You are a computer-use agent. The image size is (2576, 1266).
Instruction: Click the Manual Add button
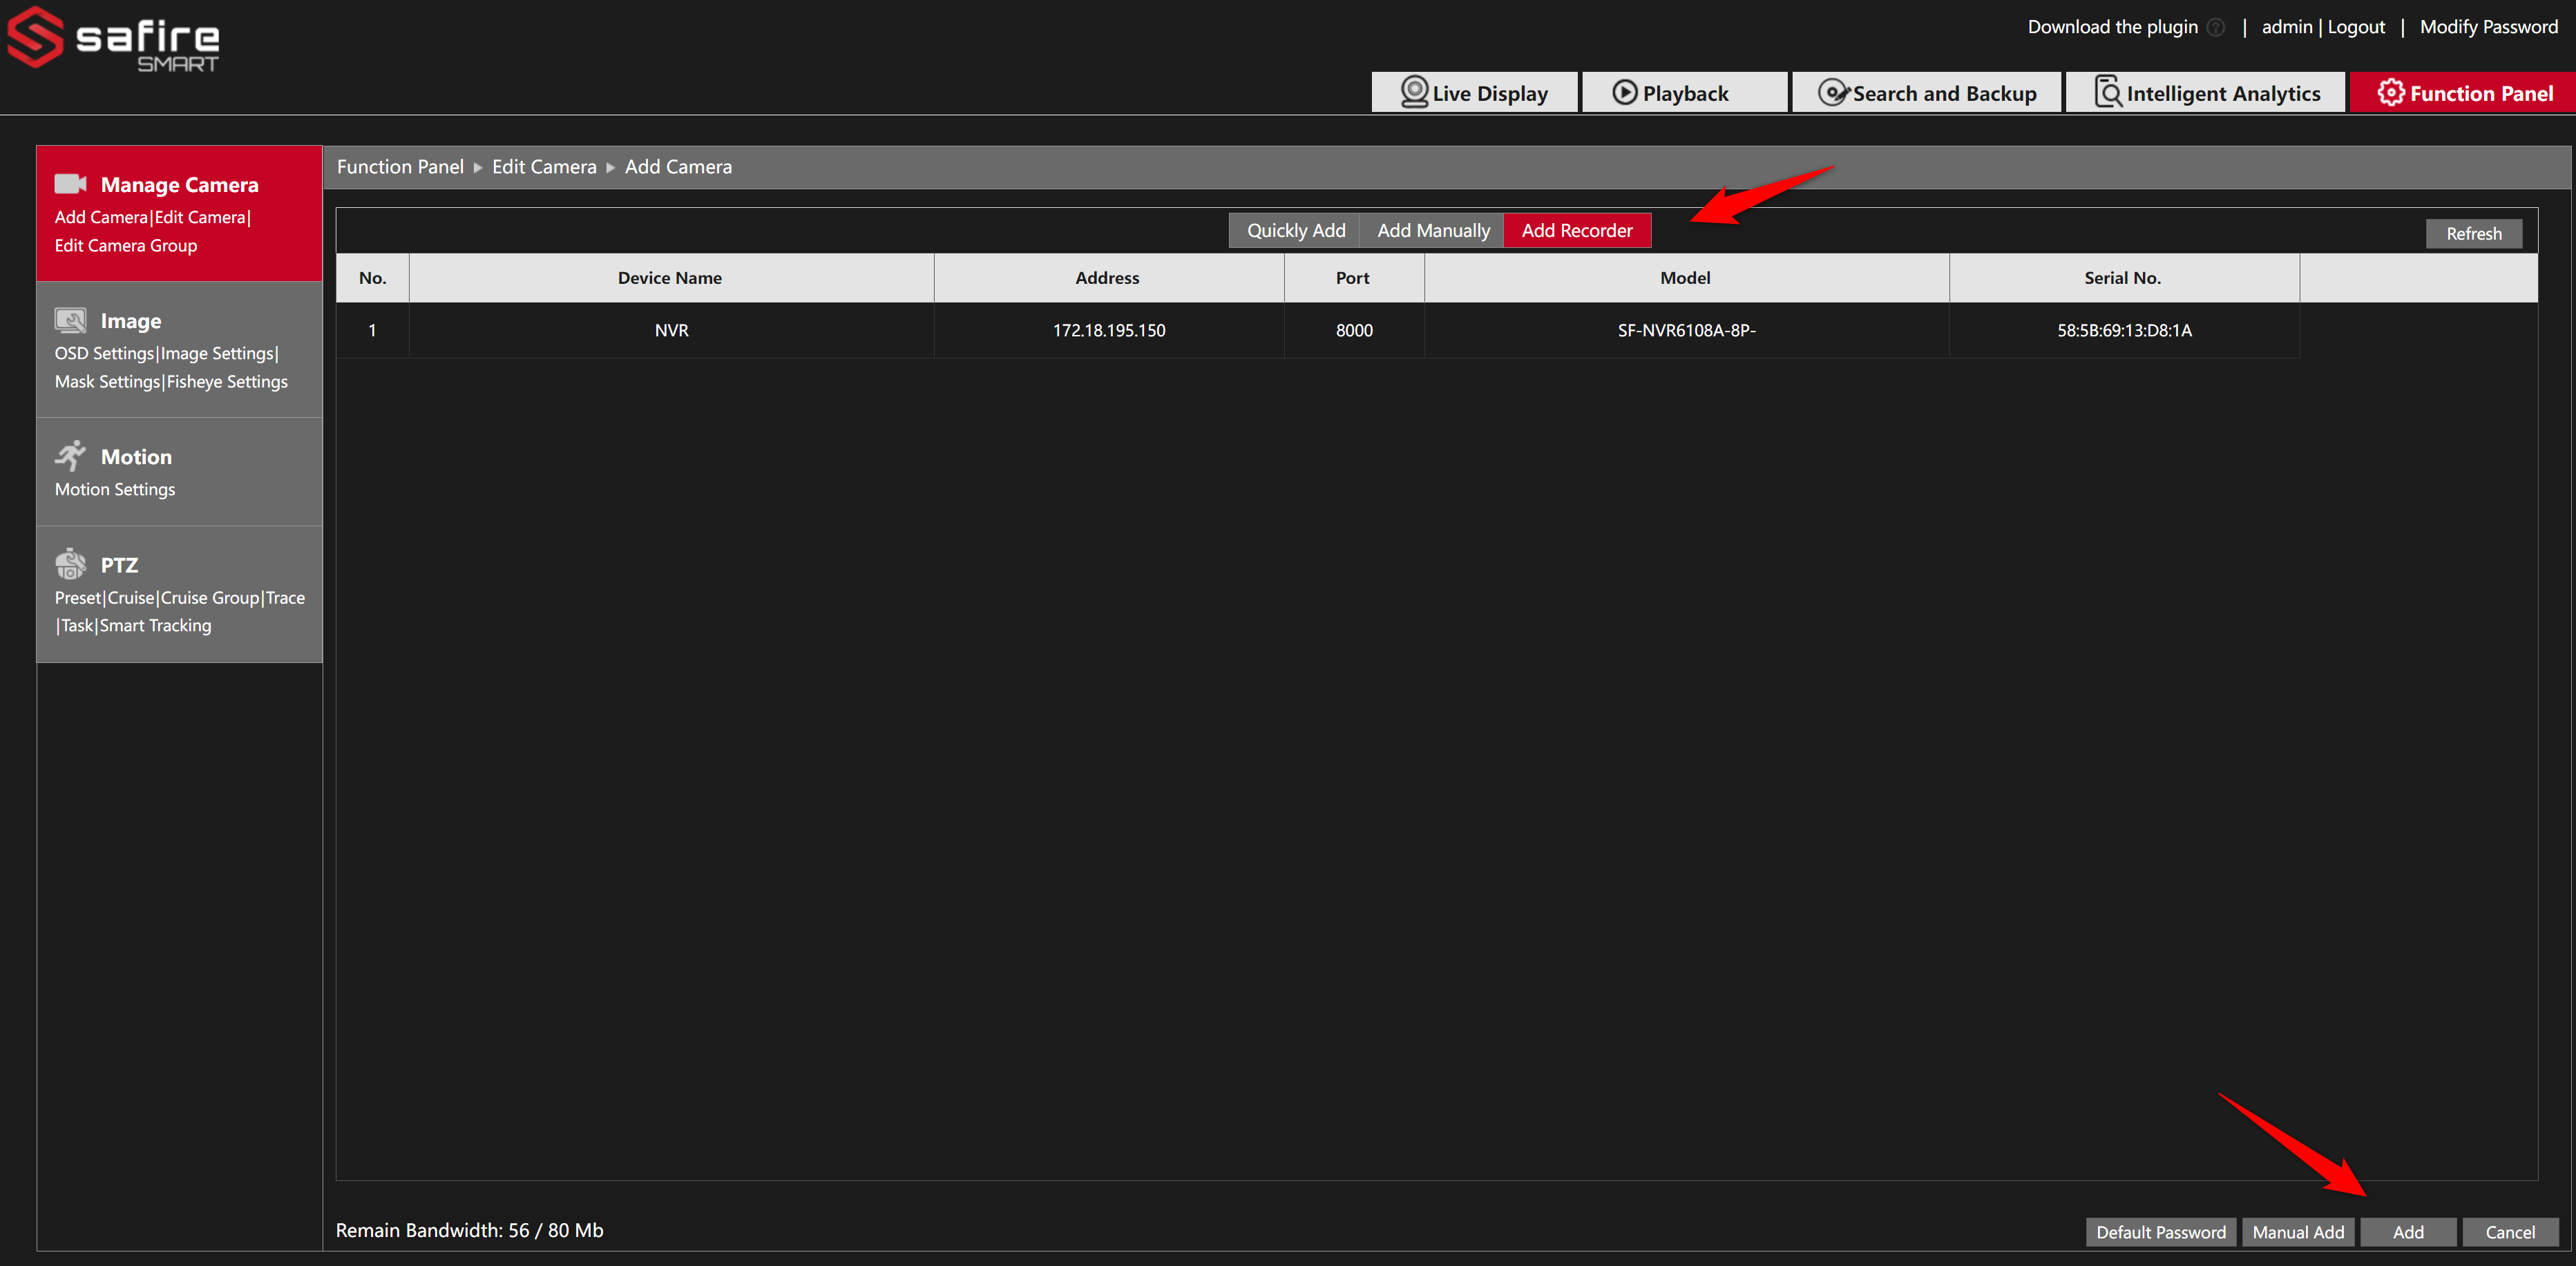click(2297, 1232)
